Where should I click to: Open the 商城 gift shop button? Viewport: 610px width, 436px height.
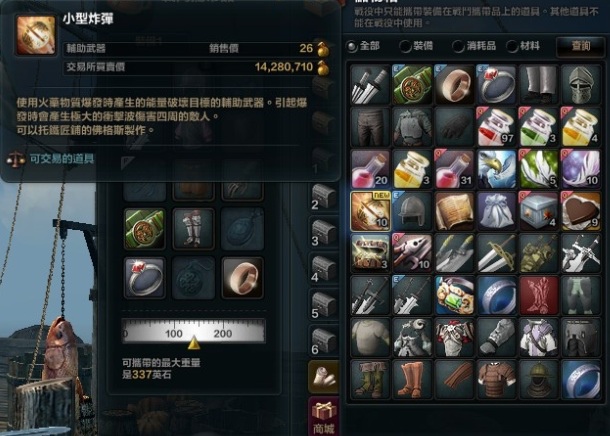point(324,417)
